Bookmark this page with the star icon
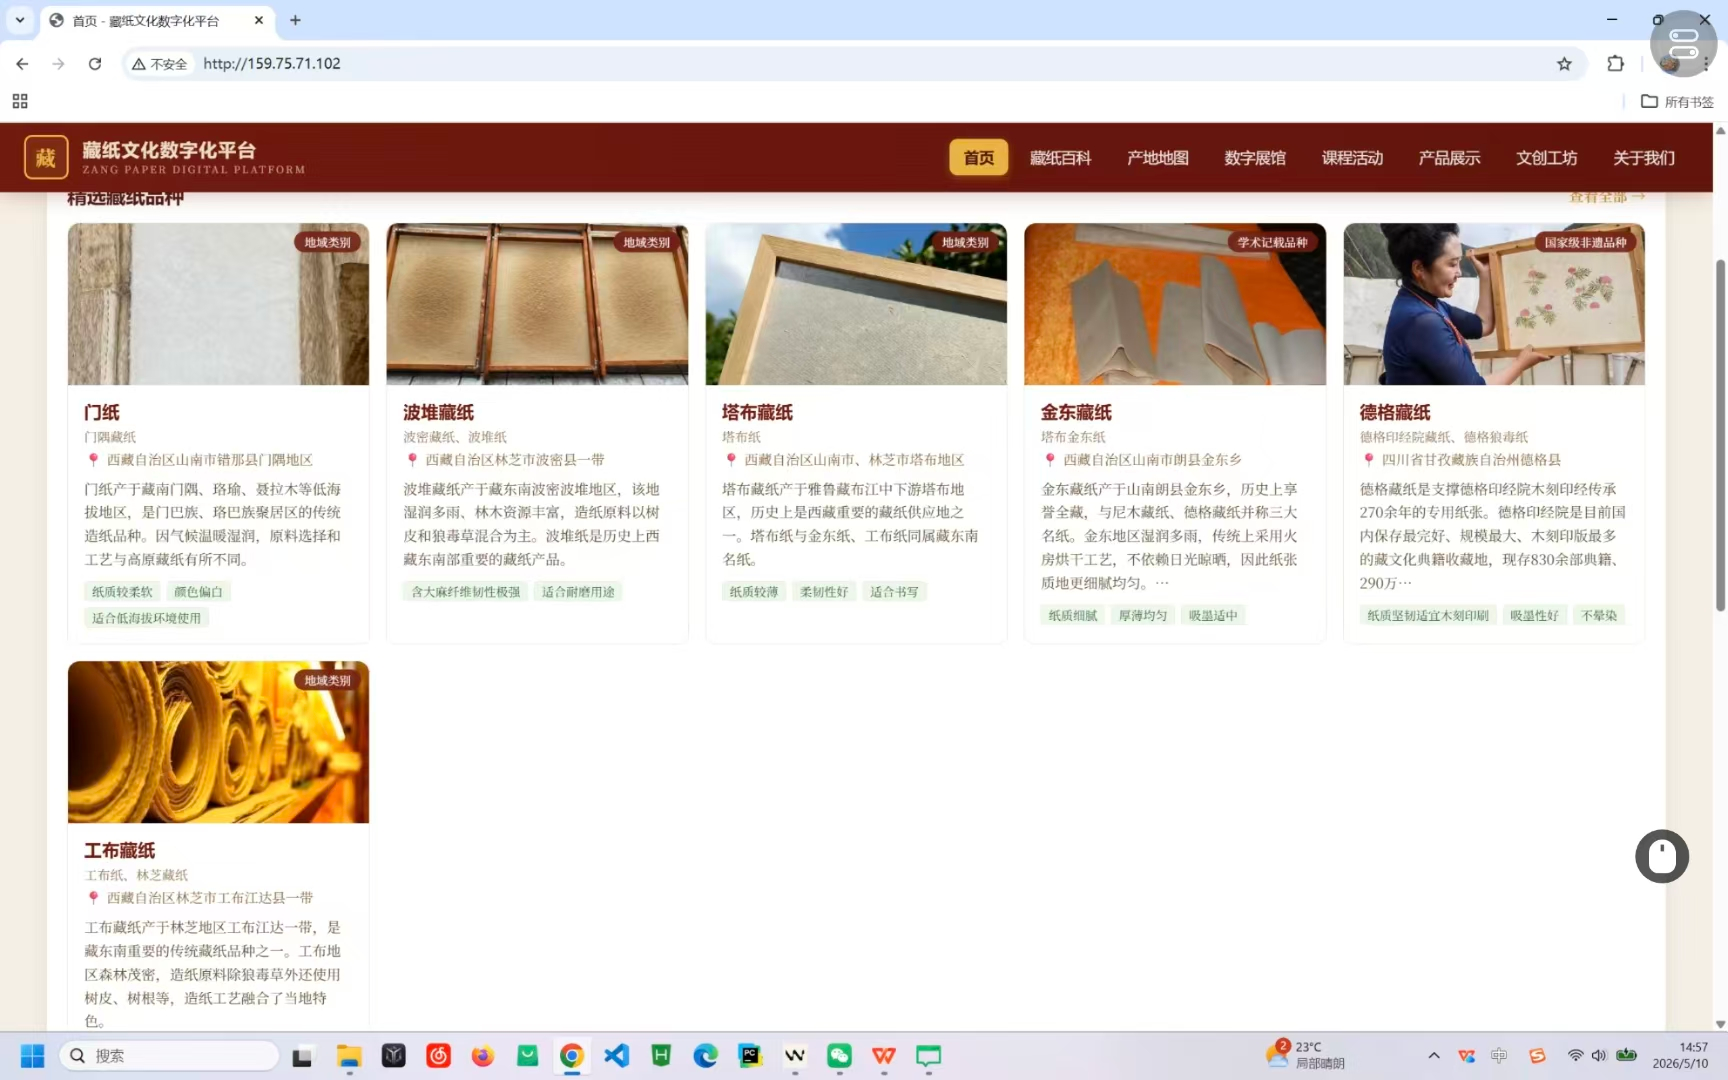1728x1080 pixels. pos(1564,64)
